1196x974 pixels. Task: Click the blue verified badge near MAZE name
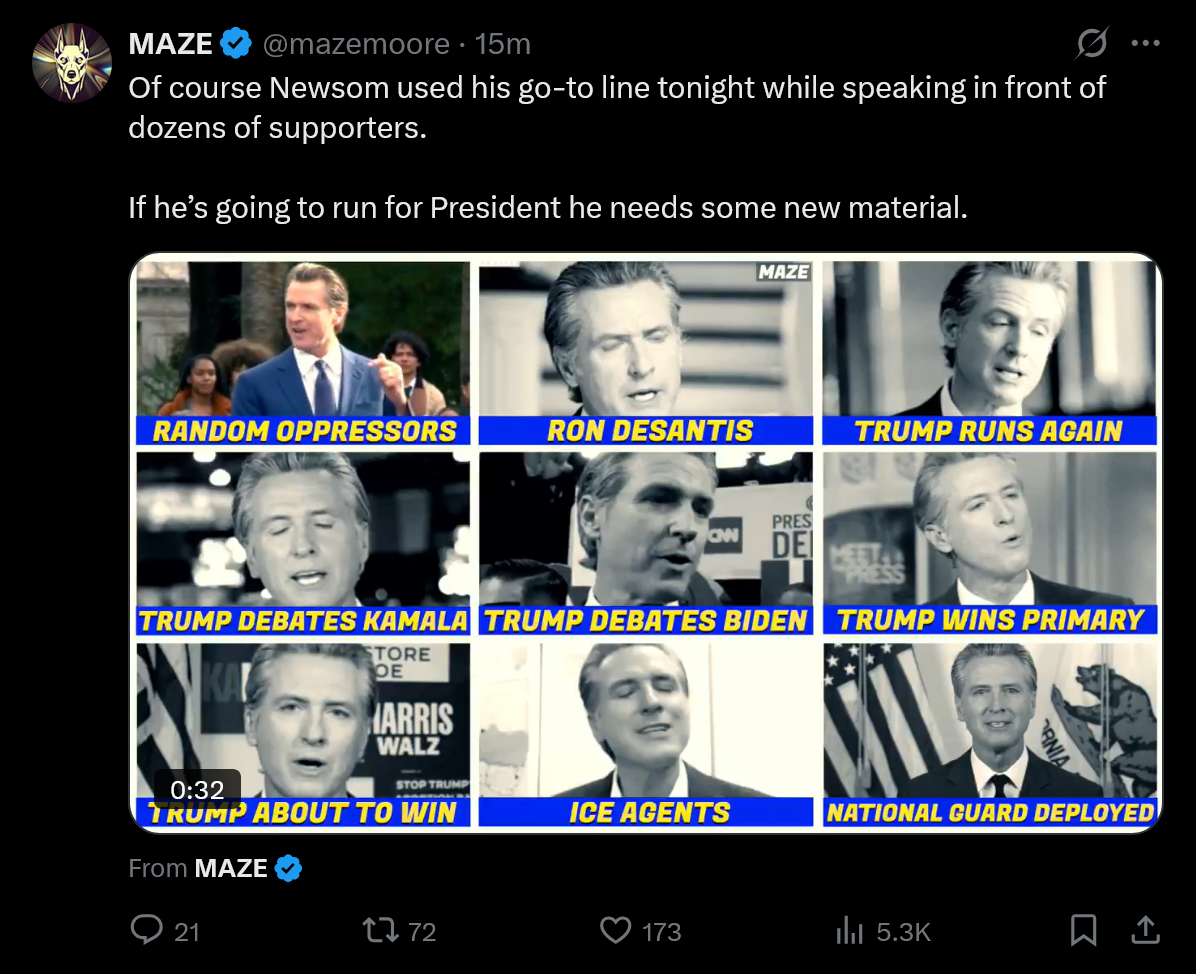[236, 44]
